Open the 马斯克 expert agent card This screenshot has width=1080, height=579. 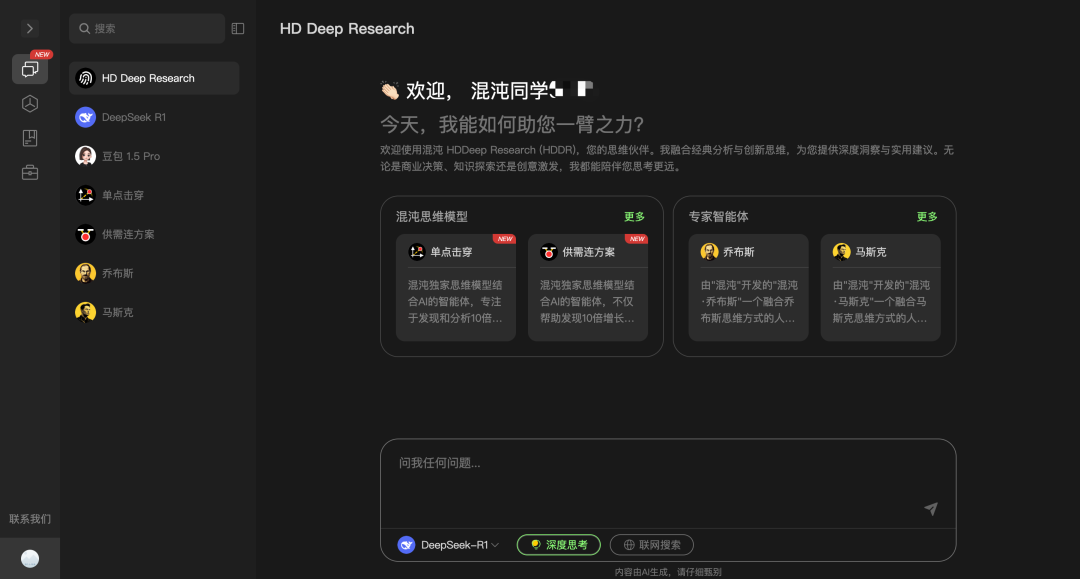[881, 288]
